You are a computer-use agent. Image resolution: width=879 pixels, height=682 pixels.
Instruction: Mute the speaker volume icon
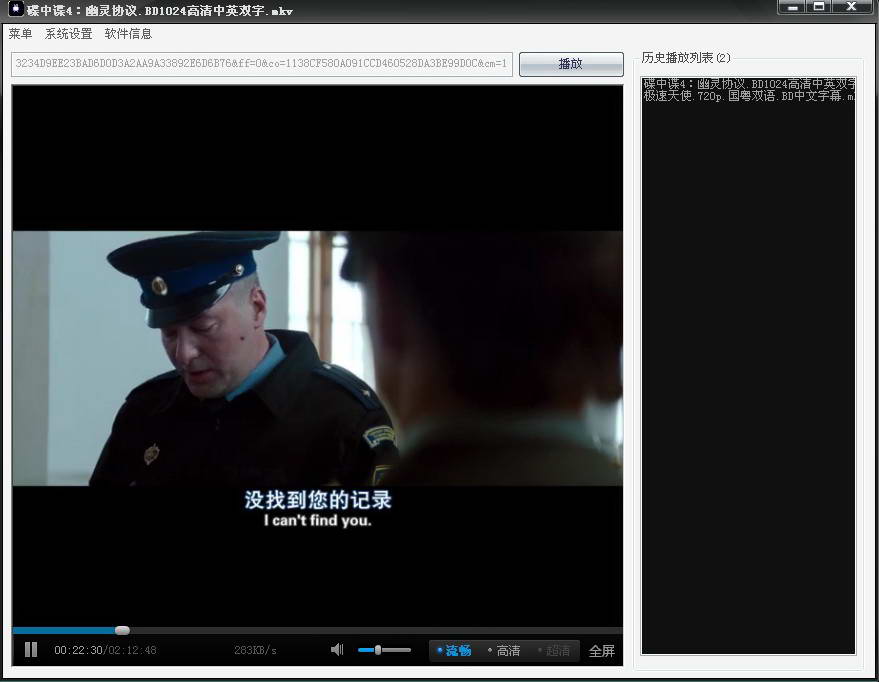[337, 649]
